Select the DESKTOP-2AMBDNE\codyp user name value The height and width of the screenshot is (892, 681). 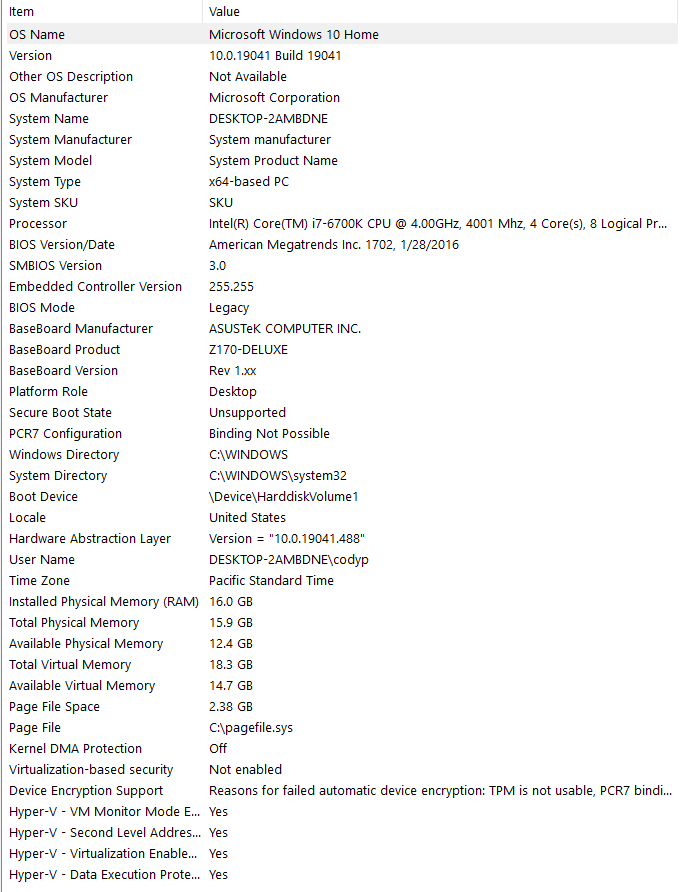(x=288, y=560)
